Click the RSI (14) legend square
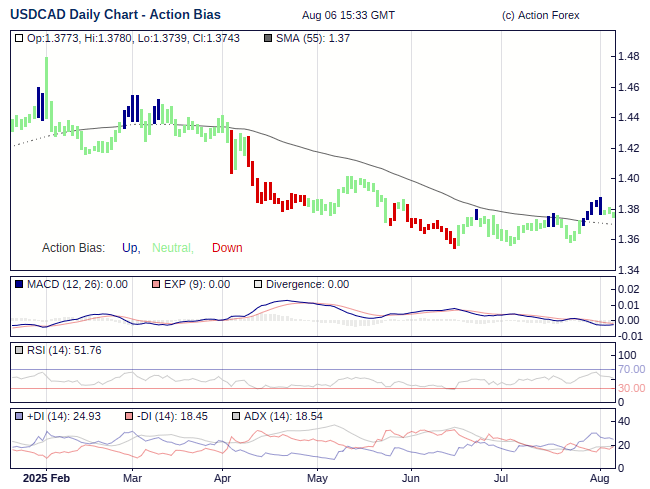The image size is (650, 489). (19, 350)
